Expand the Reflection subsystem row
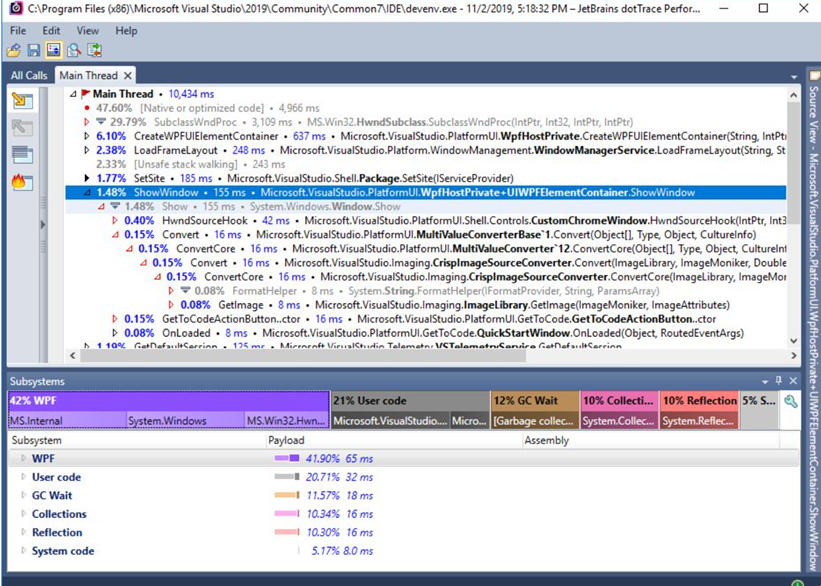This screenshot has width=821, height=586. pos(23,532)
